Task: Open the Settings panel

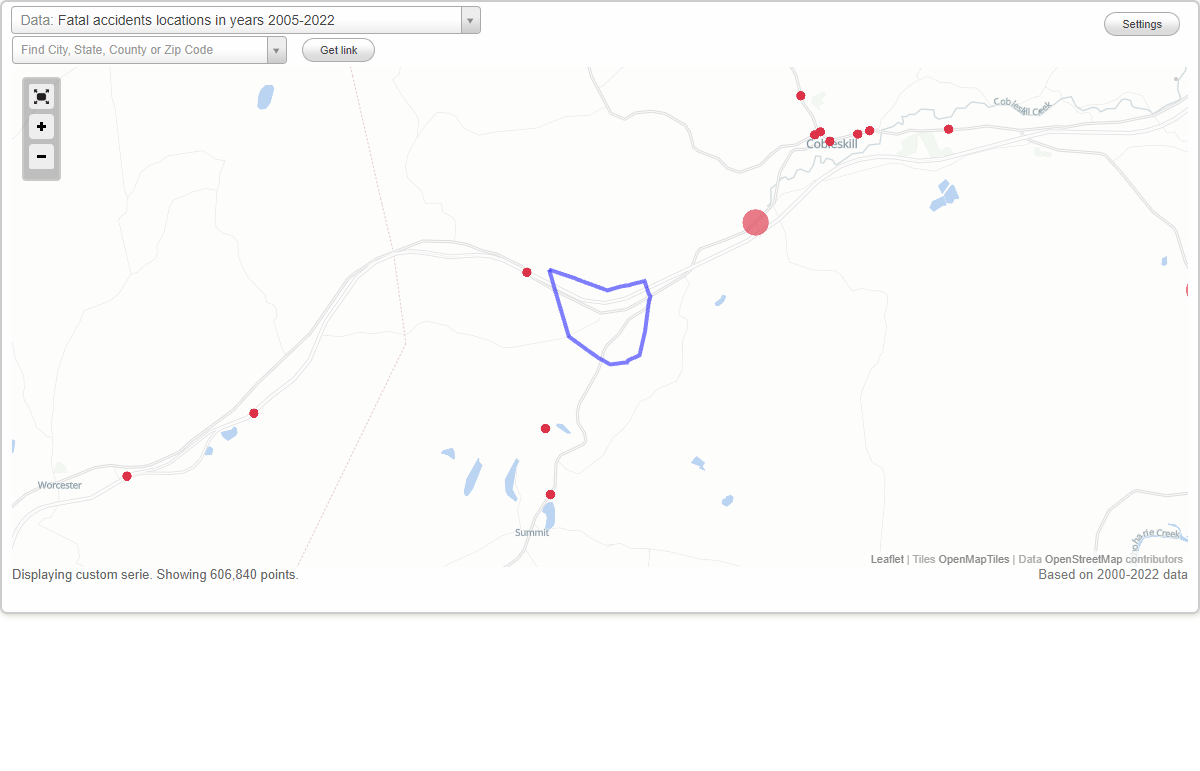Action: (1141, 23)
